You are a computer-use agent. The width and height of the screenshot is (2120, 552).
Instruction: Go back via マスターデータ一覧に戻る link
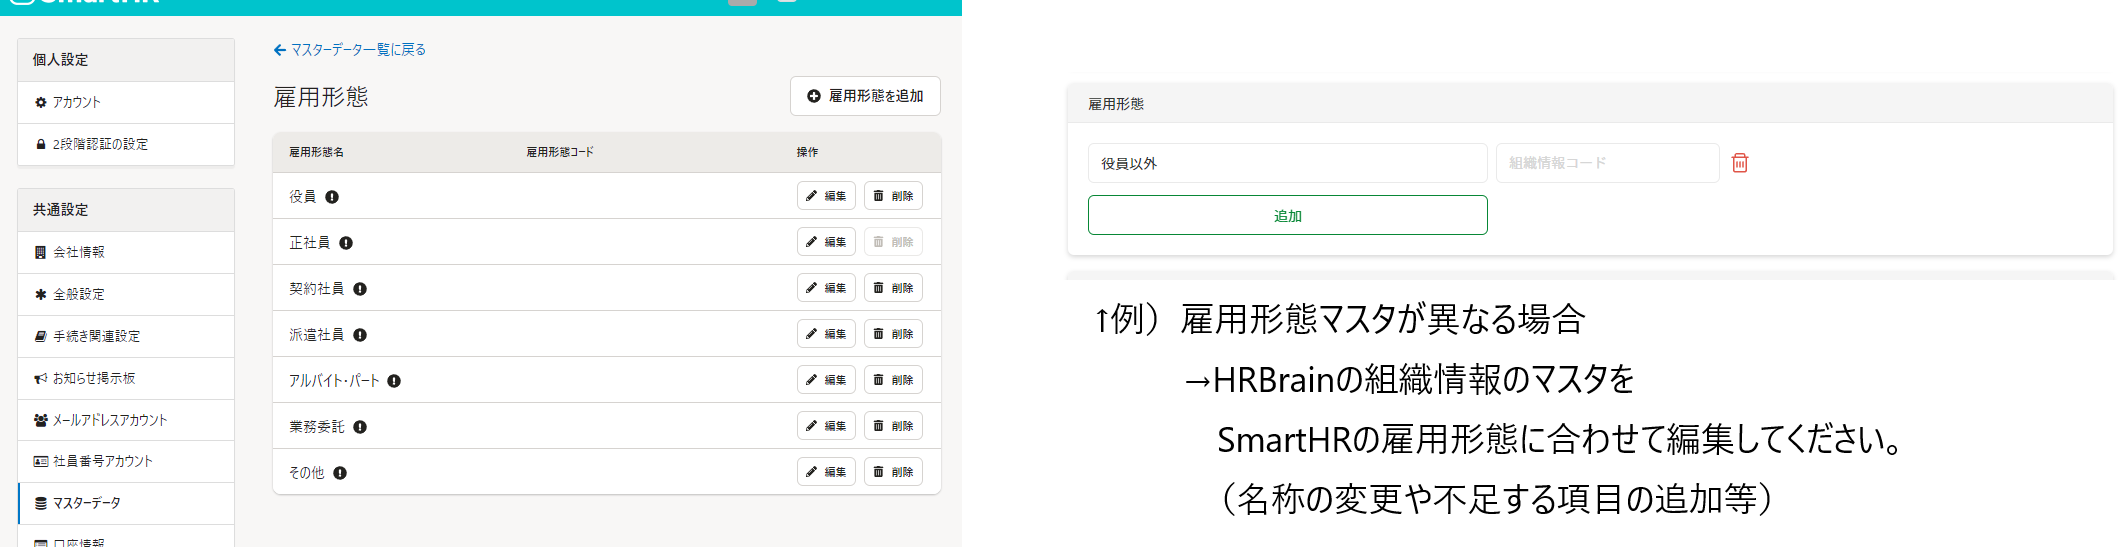point(350,49)
